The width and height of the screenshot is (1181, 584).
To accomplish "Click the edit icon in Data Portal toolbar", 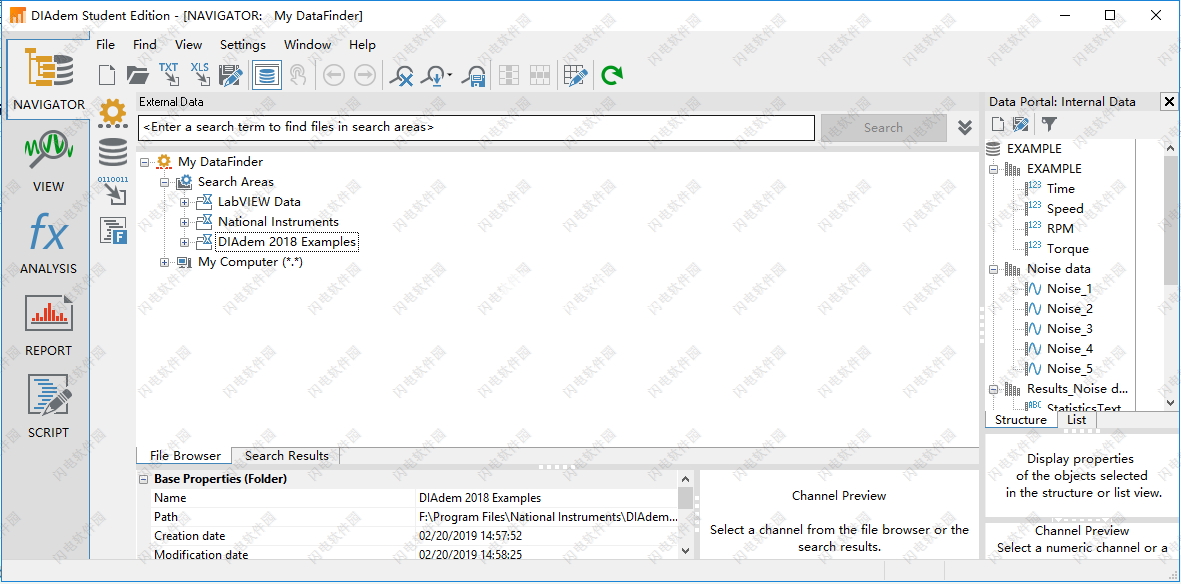I will [1021, 124].
